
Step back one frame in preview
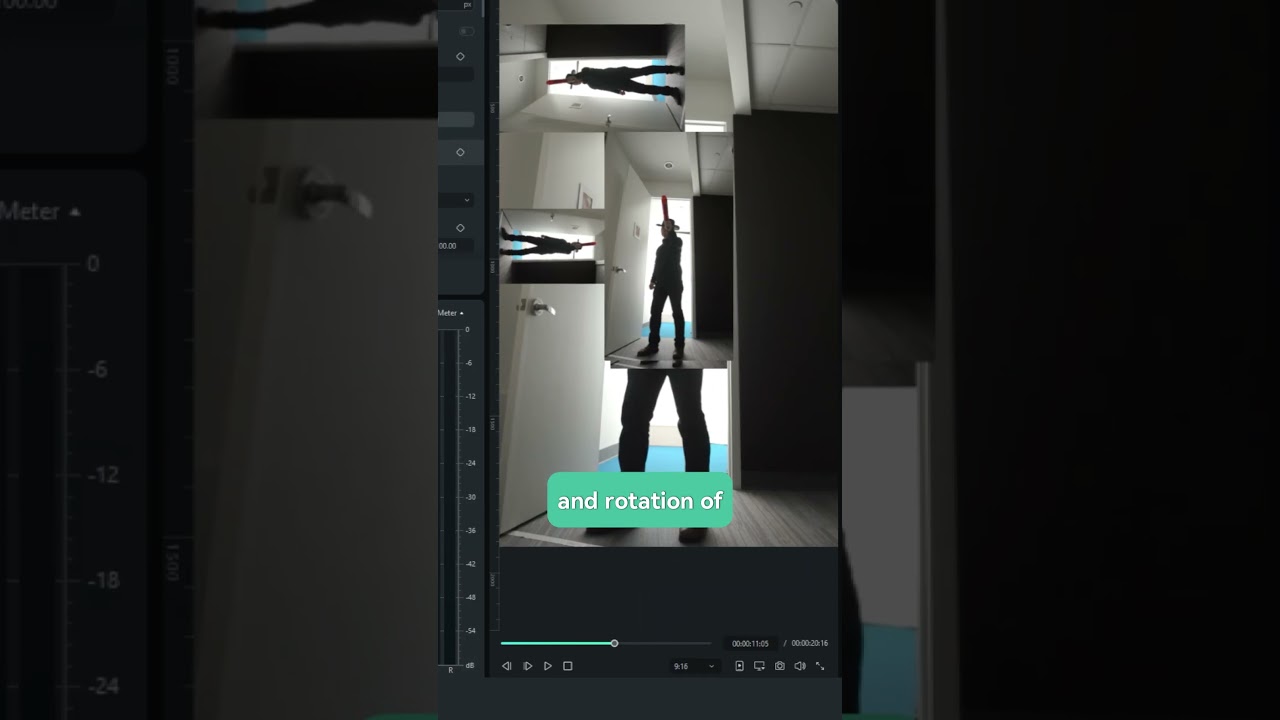point(506,666)
